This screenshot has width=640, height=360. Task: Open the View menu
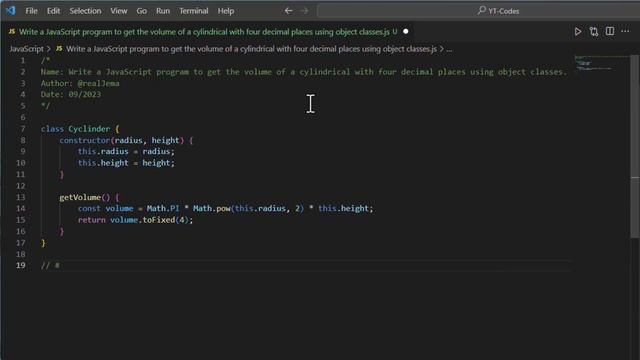[x=119, y=11]
